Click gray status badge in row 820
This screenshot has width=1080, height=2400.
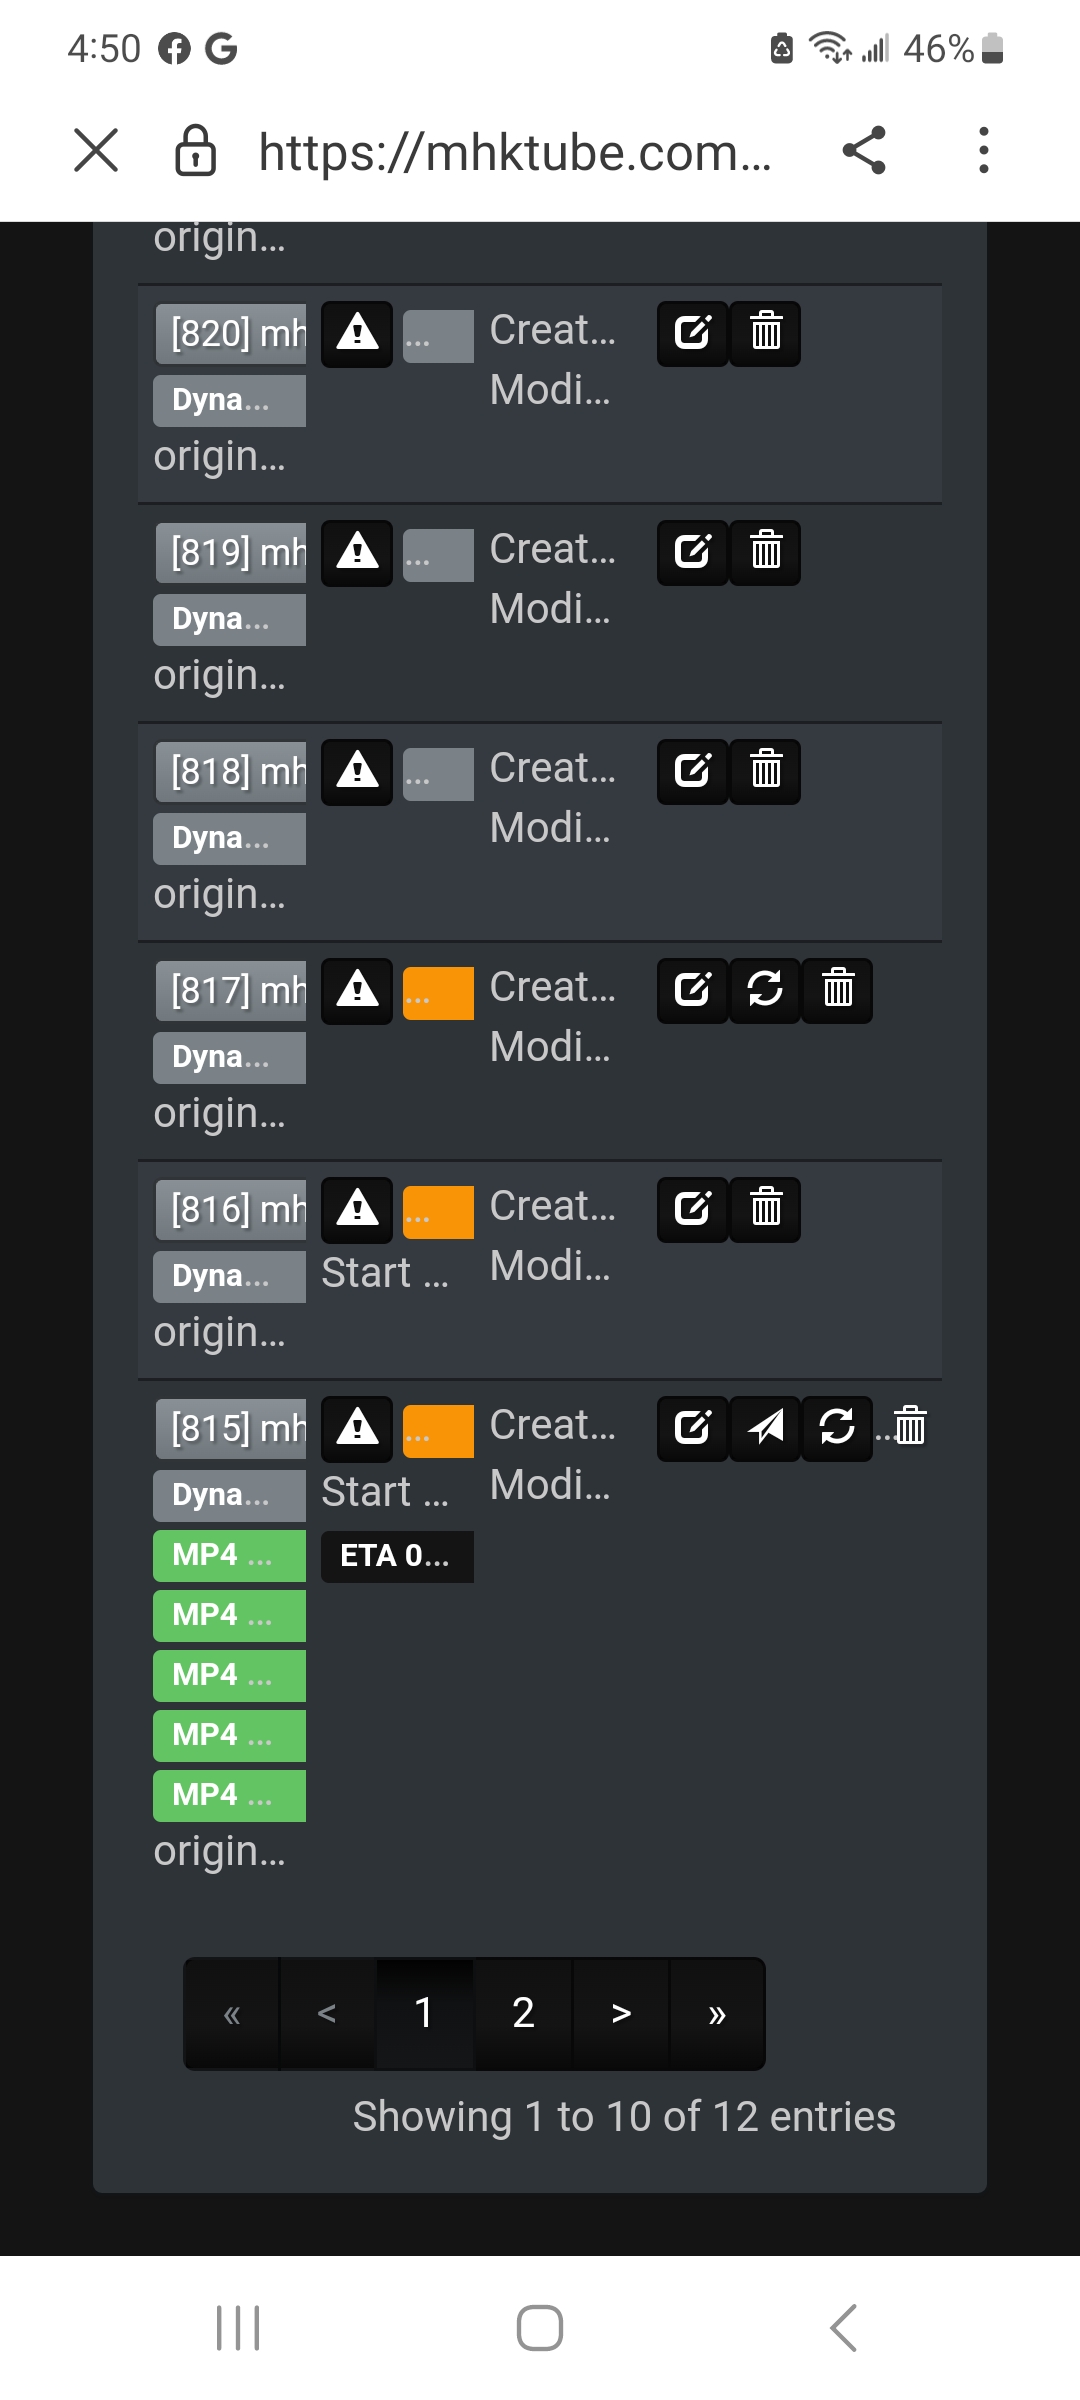pyautogui.click(x=438, y=336)
